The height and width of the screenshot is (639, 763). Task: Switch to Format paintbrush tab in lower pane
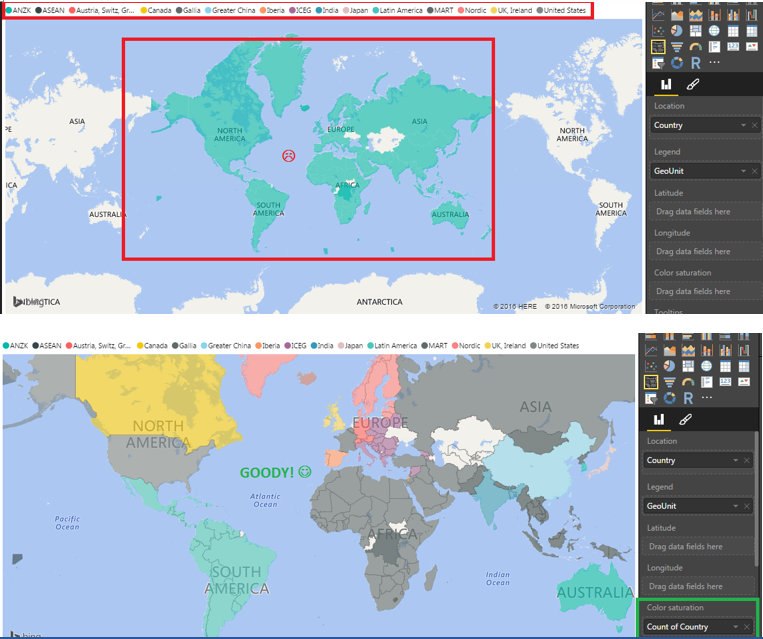click(685, 420)
